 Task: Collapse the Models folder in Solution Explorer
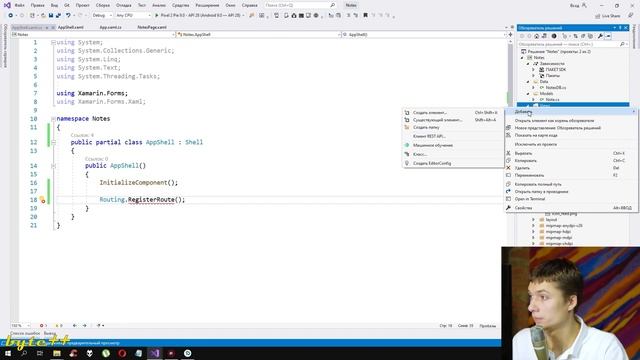528,94
